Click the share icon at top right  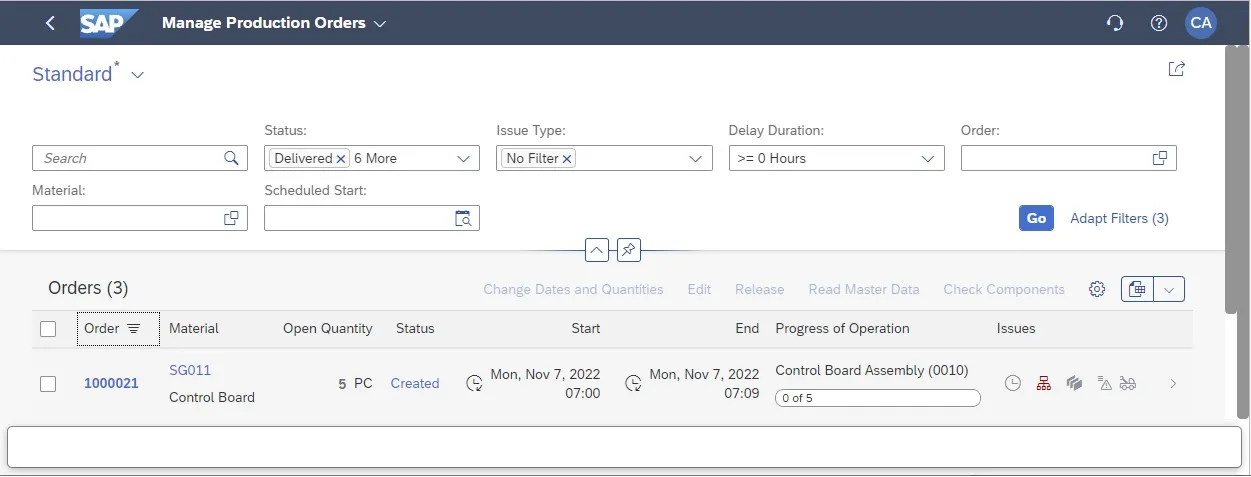[1177, 69]
